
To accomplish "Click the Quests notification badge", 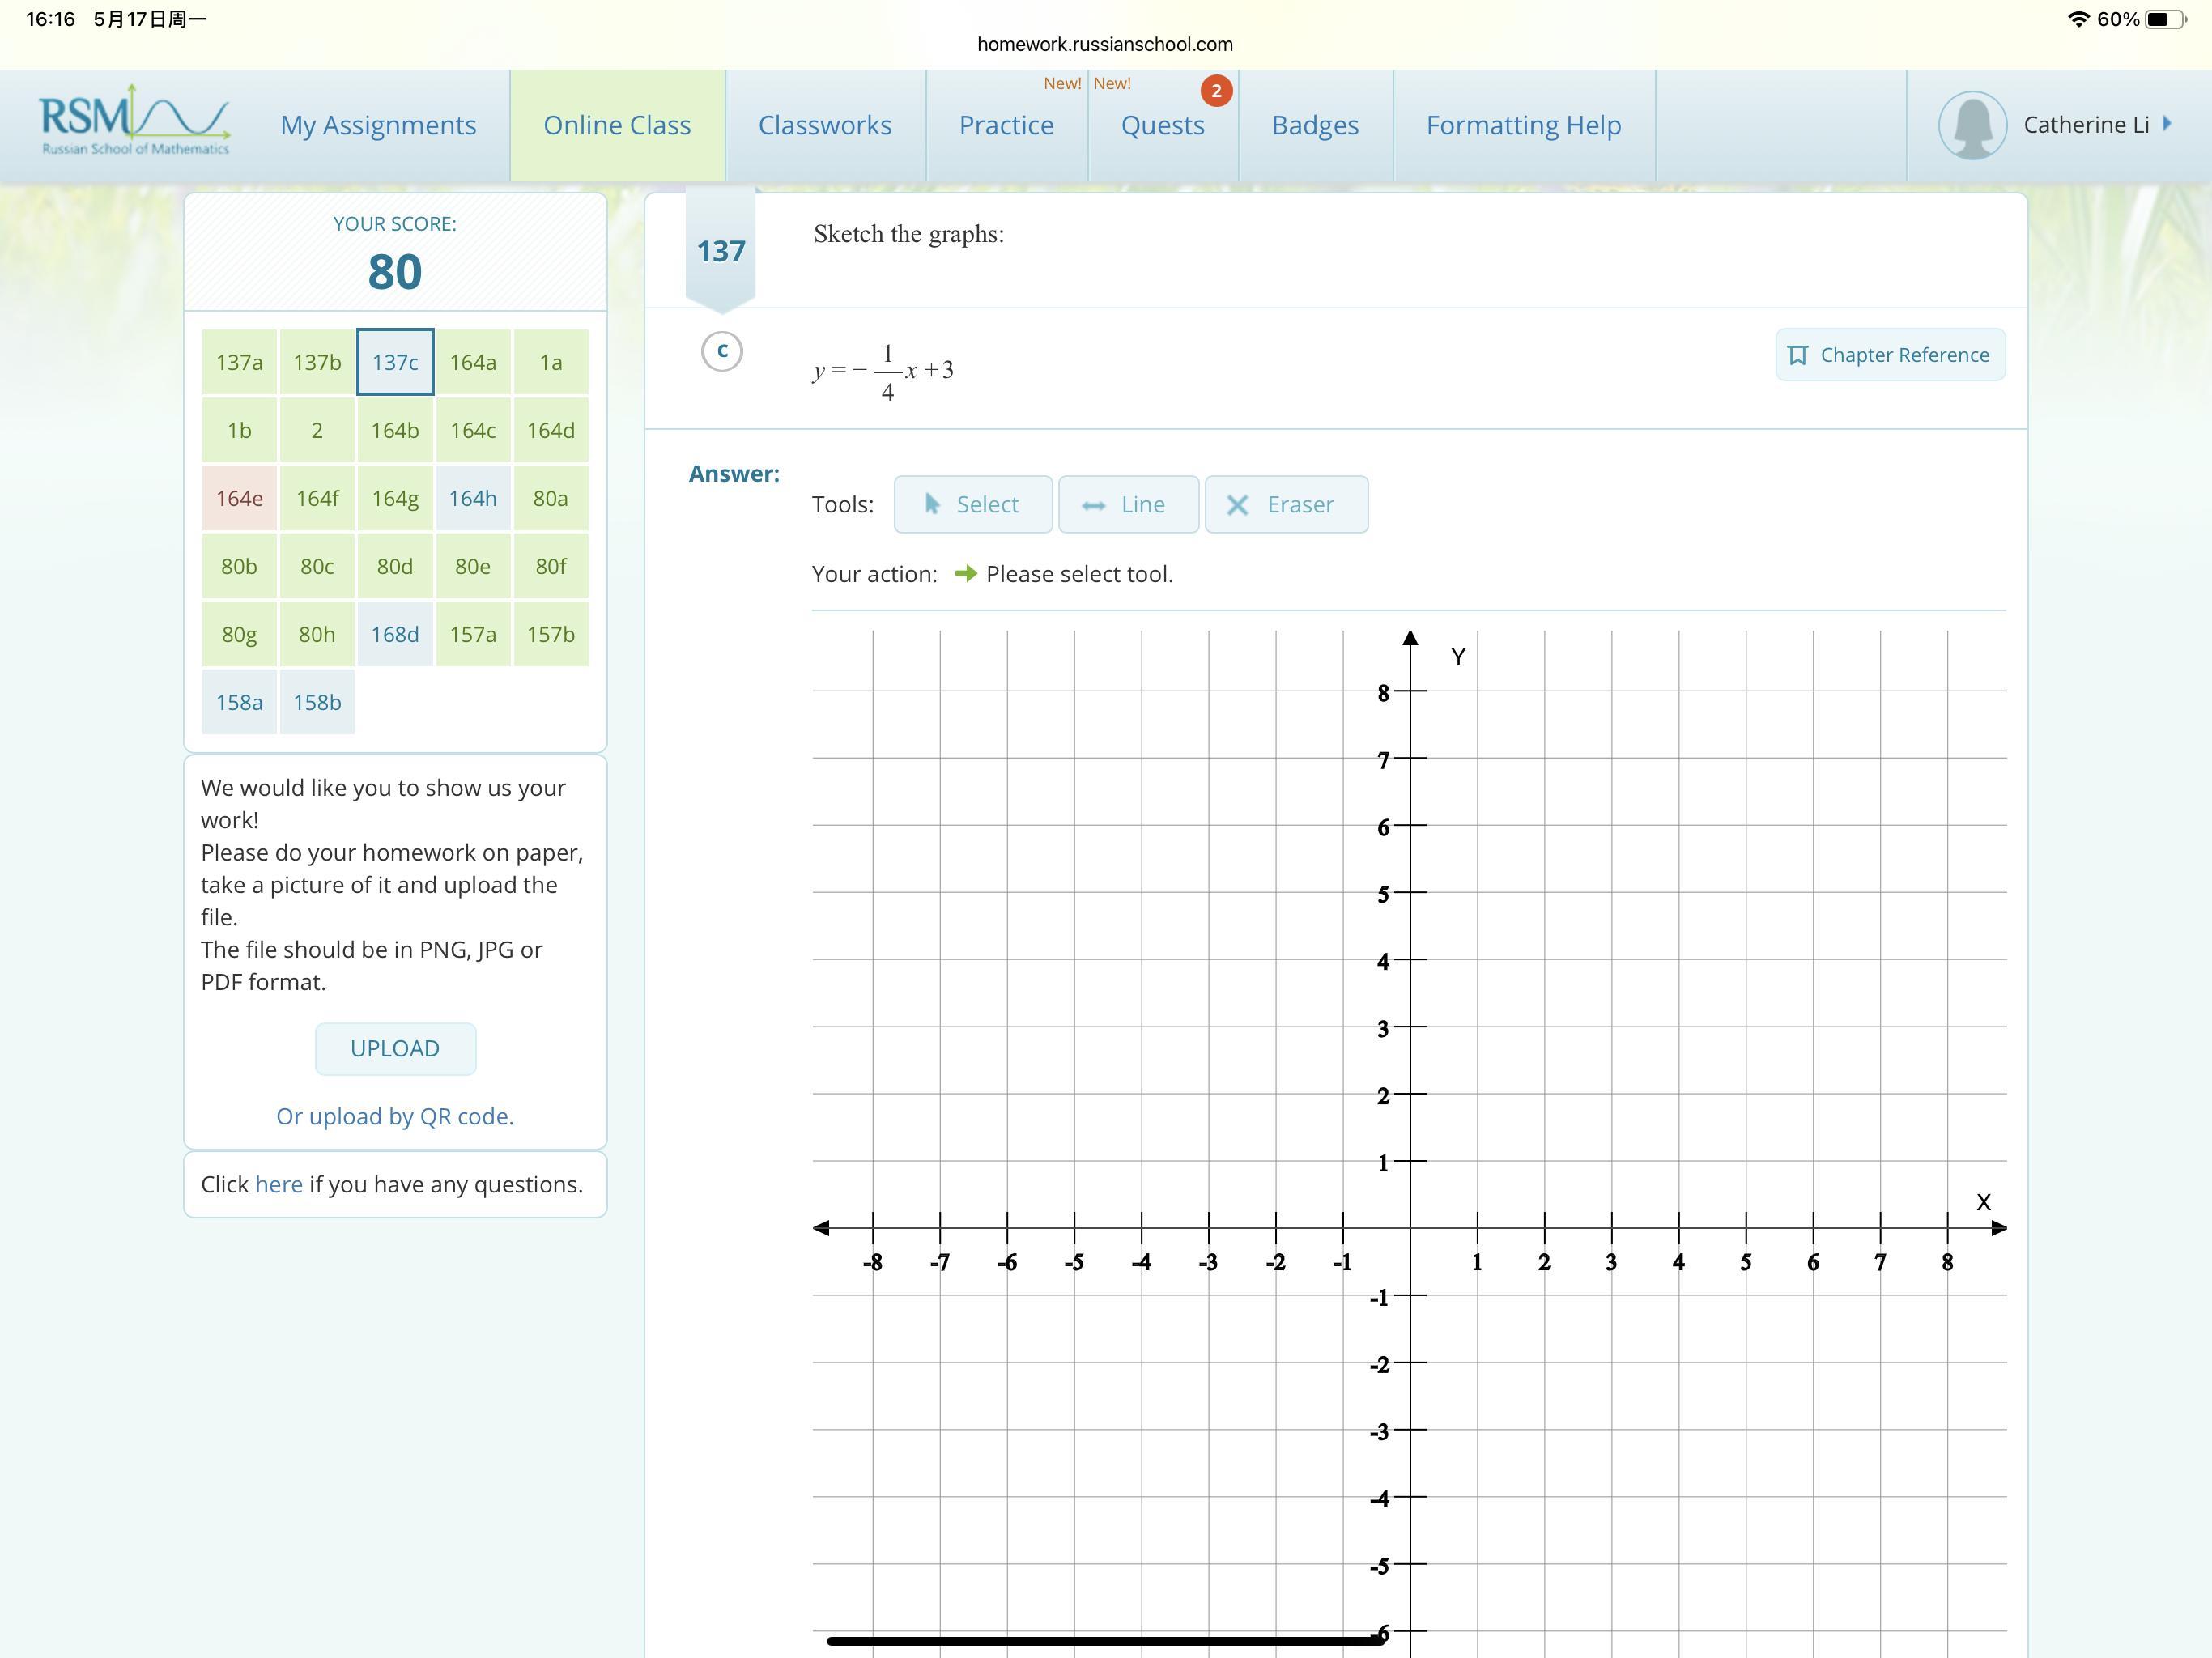I will click(x=1215, y=91).
